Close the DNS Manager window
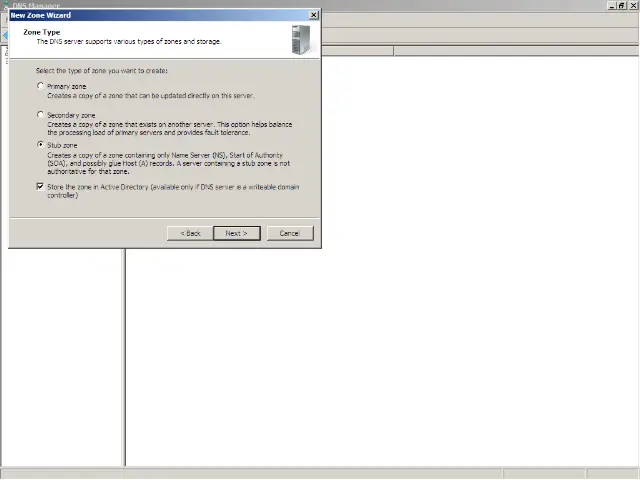Image resolution: width=640 pixels, height=480 pixels. click(x=633, y=5)
